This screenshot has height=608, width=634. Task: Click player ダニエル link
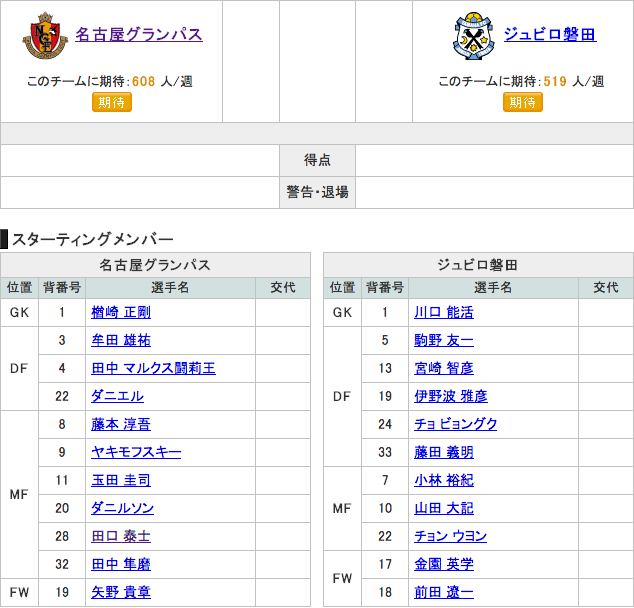pos(117,396)
